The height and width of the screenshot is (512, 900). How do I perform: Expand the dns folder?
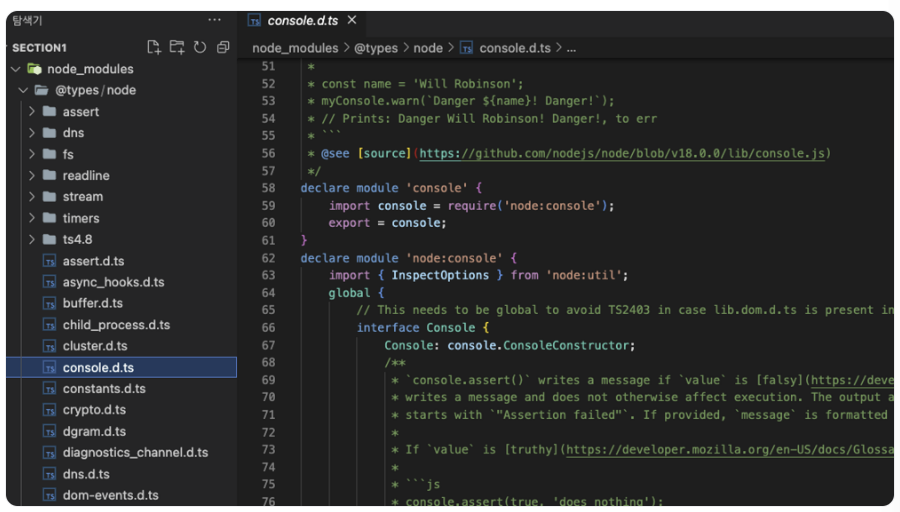[x=32, y=133]
